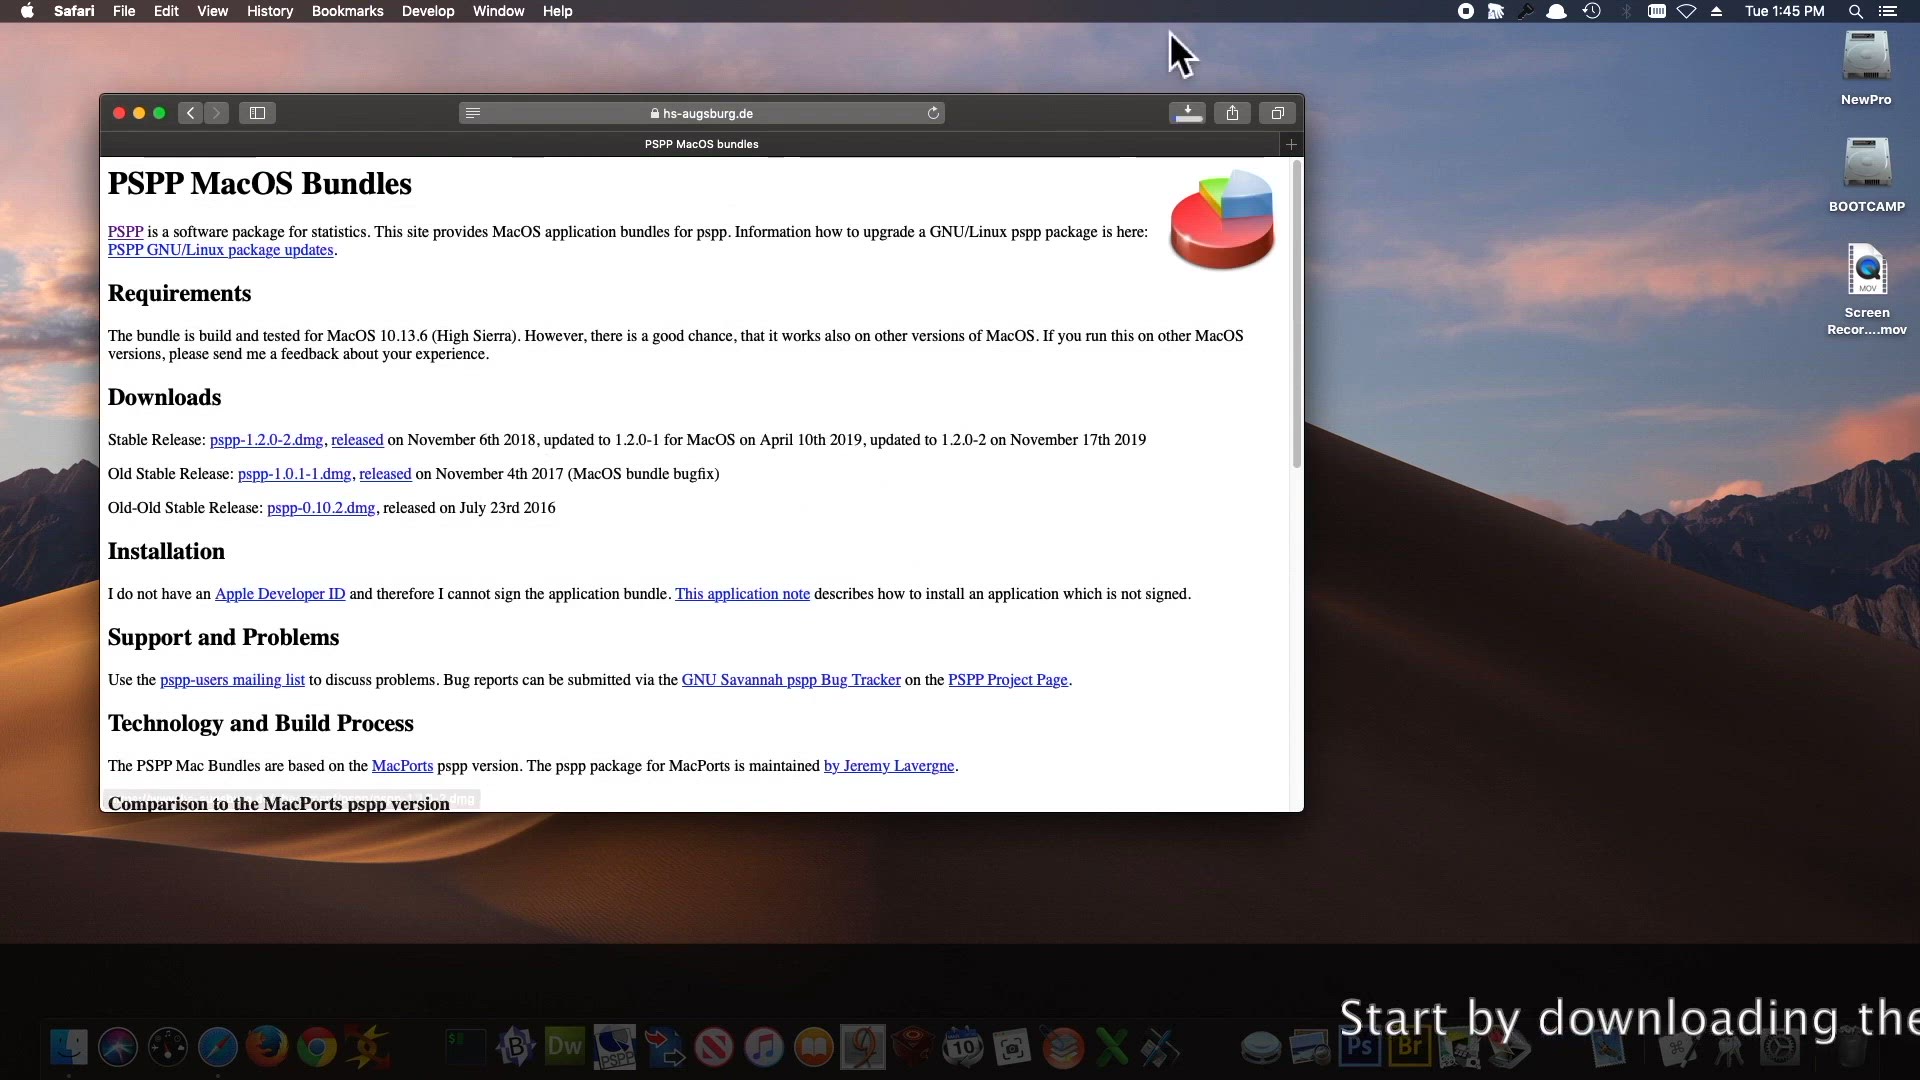Open 'released' link for Stable Release
This screenshot has height=1080, width=1920.
pos(357,440)
